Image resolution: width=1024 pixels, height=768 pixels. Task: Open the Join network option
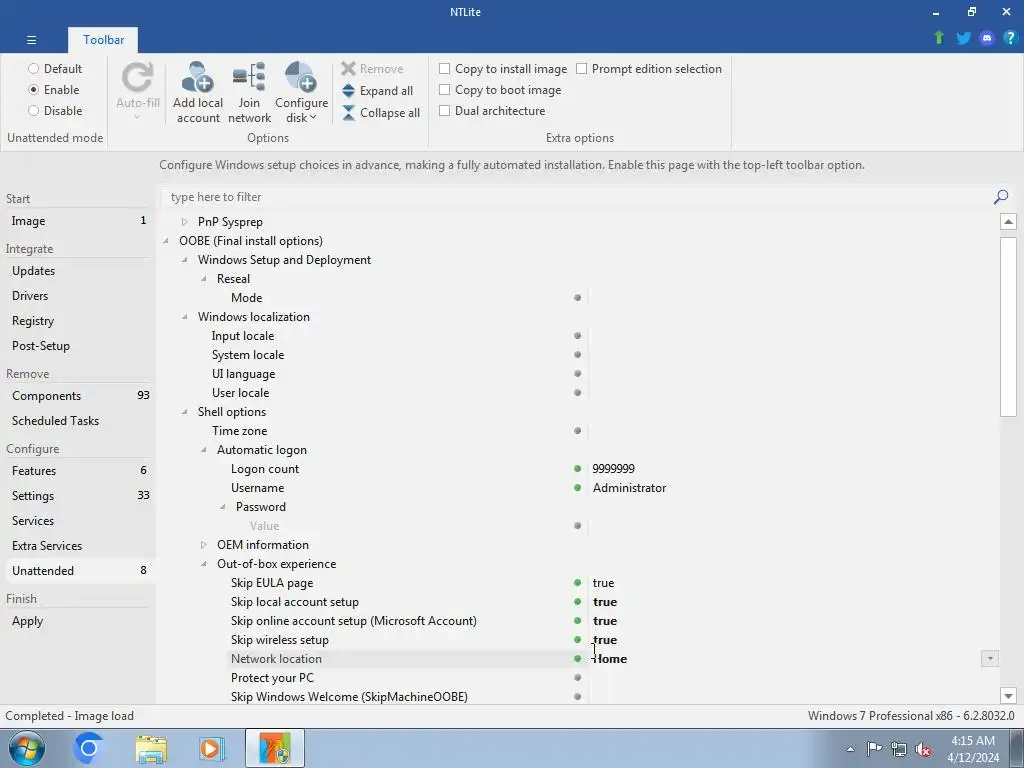pyautogui.click(x=249, y=92)
